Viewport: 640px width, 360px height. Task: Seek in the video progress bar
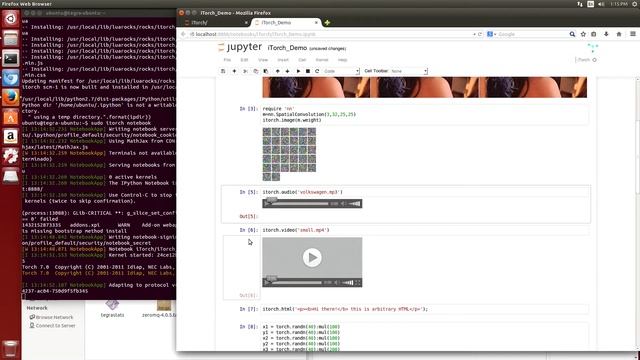click(297, 282)
